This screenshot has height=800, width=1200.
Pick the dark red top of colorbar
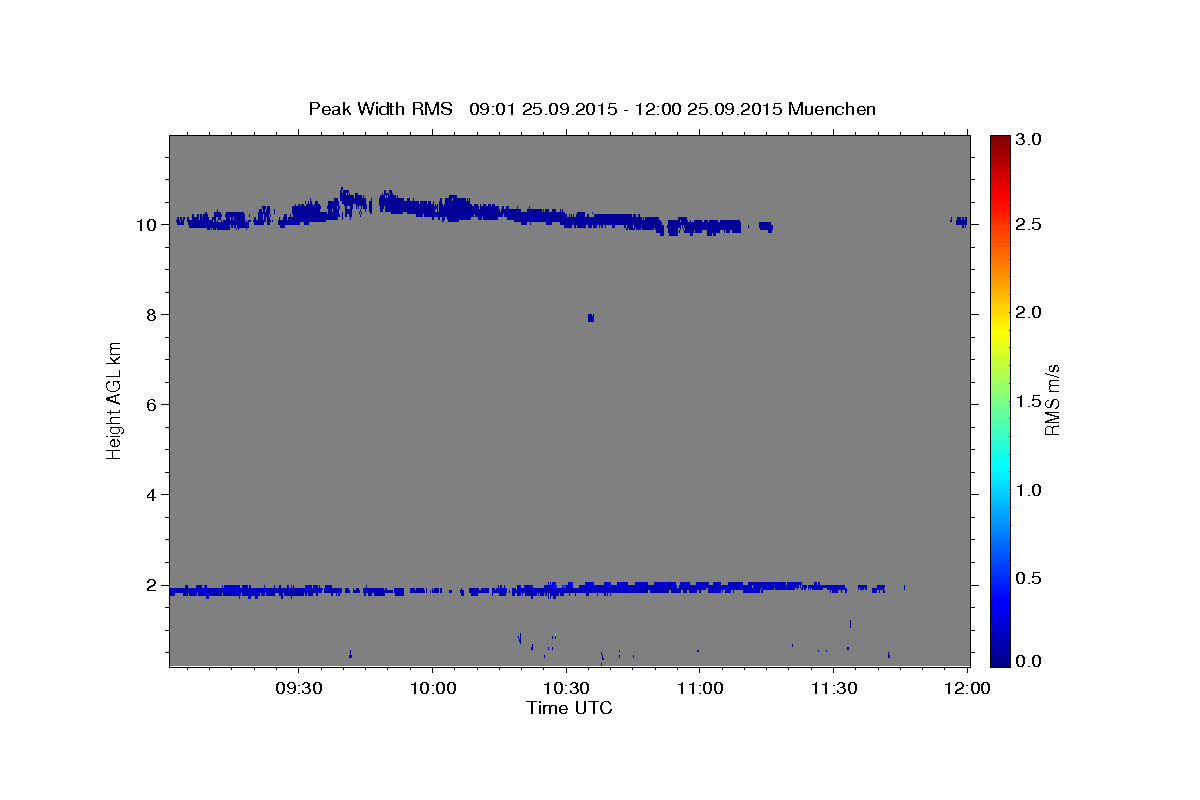[x=999, y=140]
